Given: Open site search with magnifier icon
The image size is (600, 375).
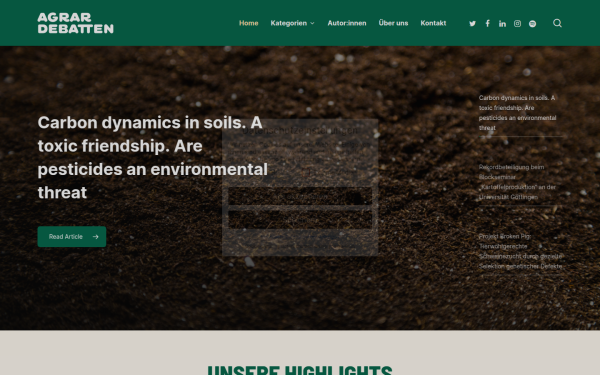Looking at the screenshot, I should [x=557, y=23].
